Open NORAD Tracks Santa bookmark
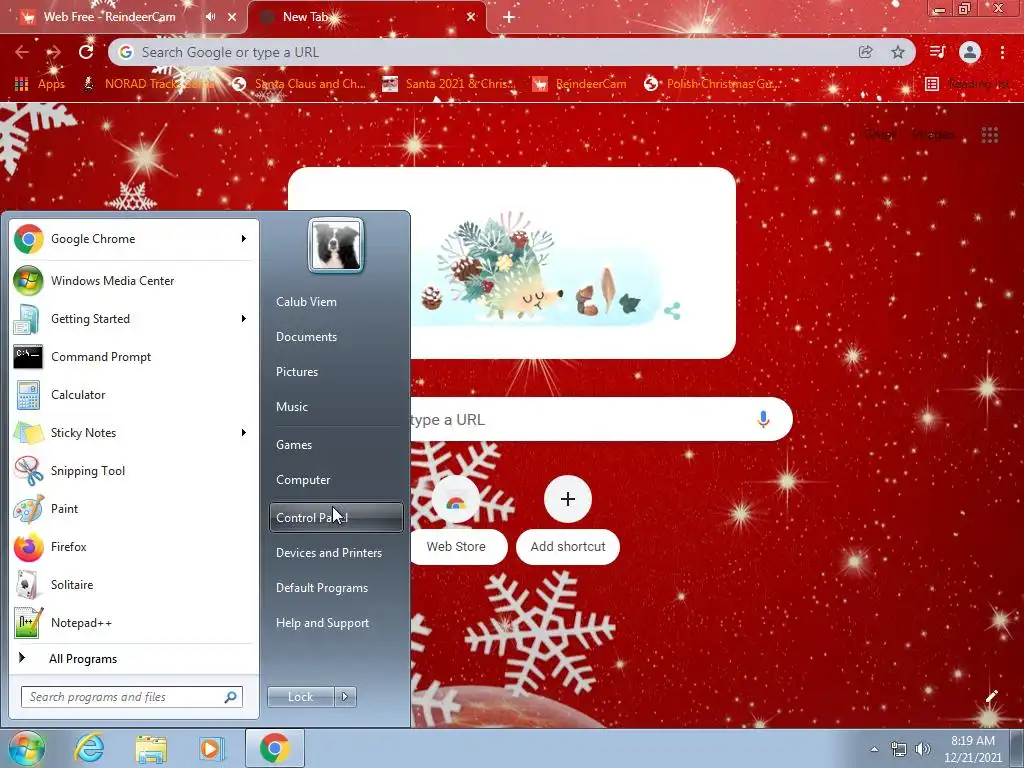 (150, 84)
